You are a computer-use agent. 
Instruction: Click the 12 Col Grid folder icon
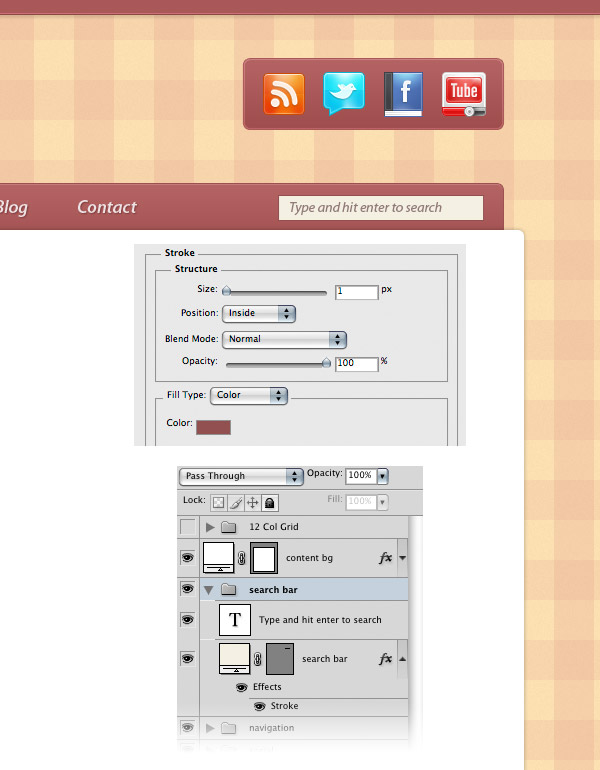coord(228,527)
